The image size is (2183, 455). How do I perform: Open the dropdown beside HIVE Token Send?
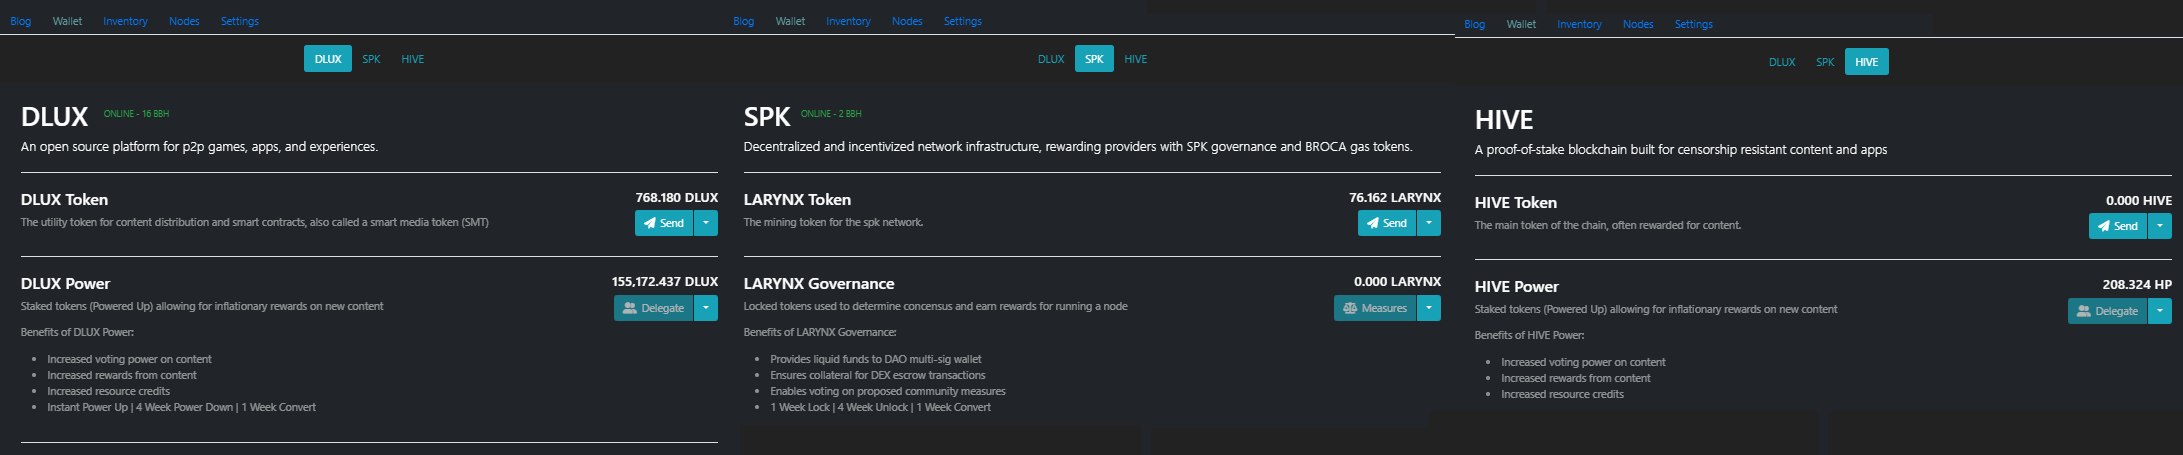point(2160,226)
